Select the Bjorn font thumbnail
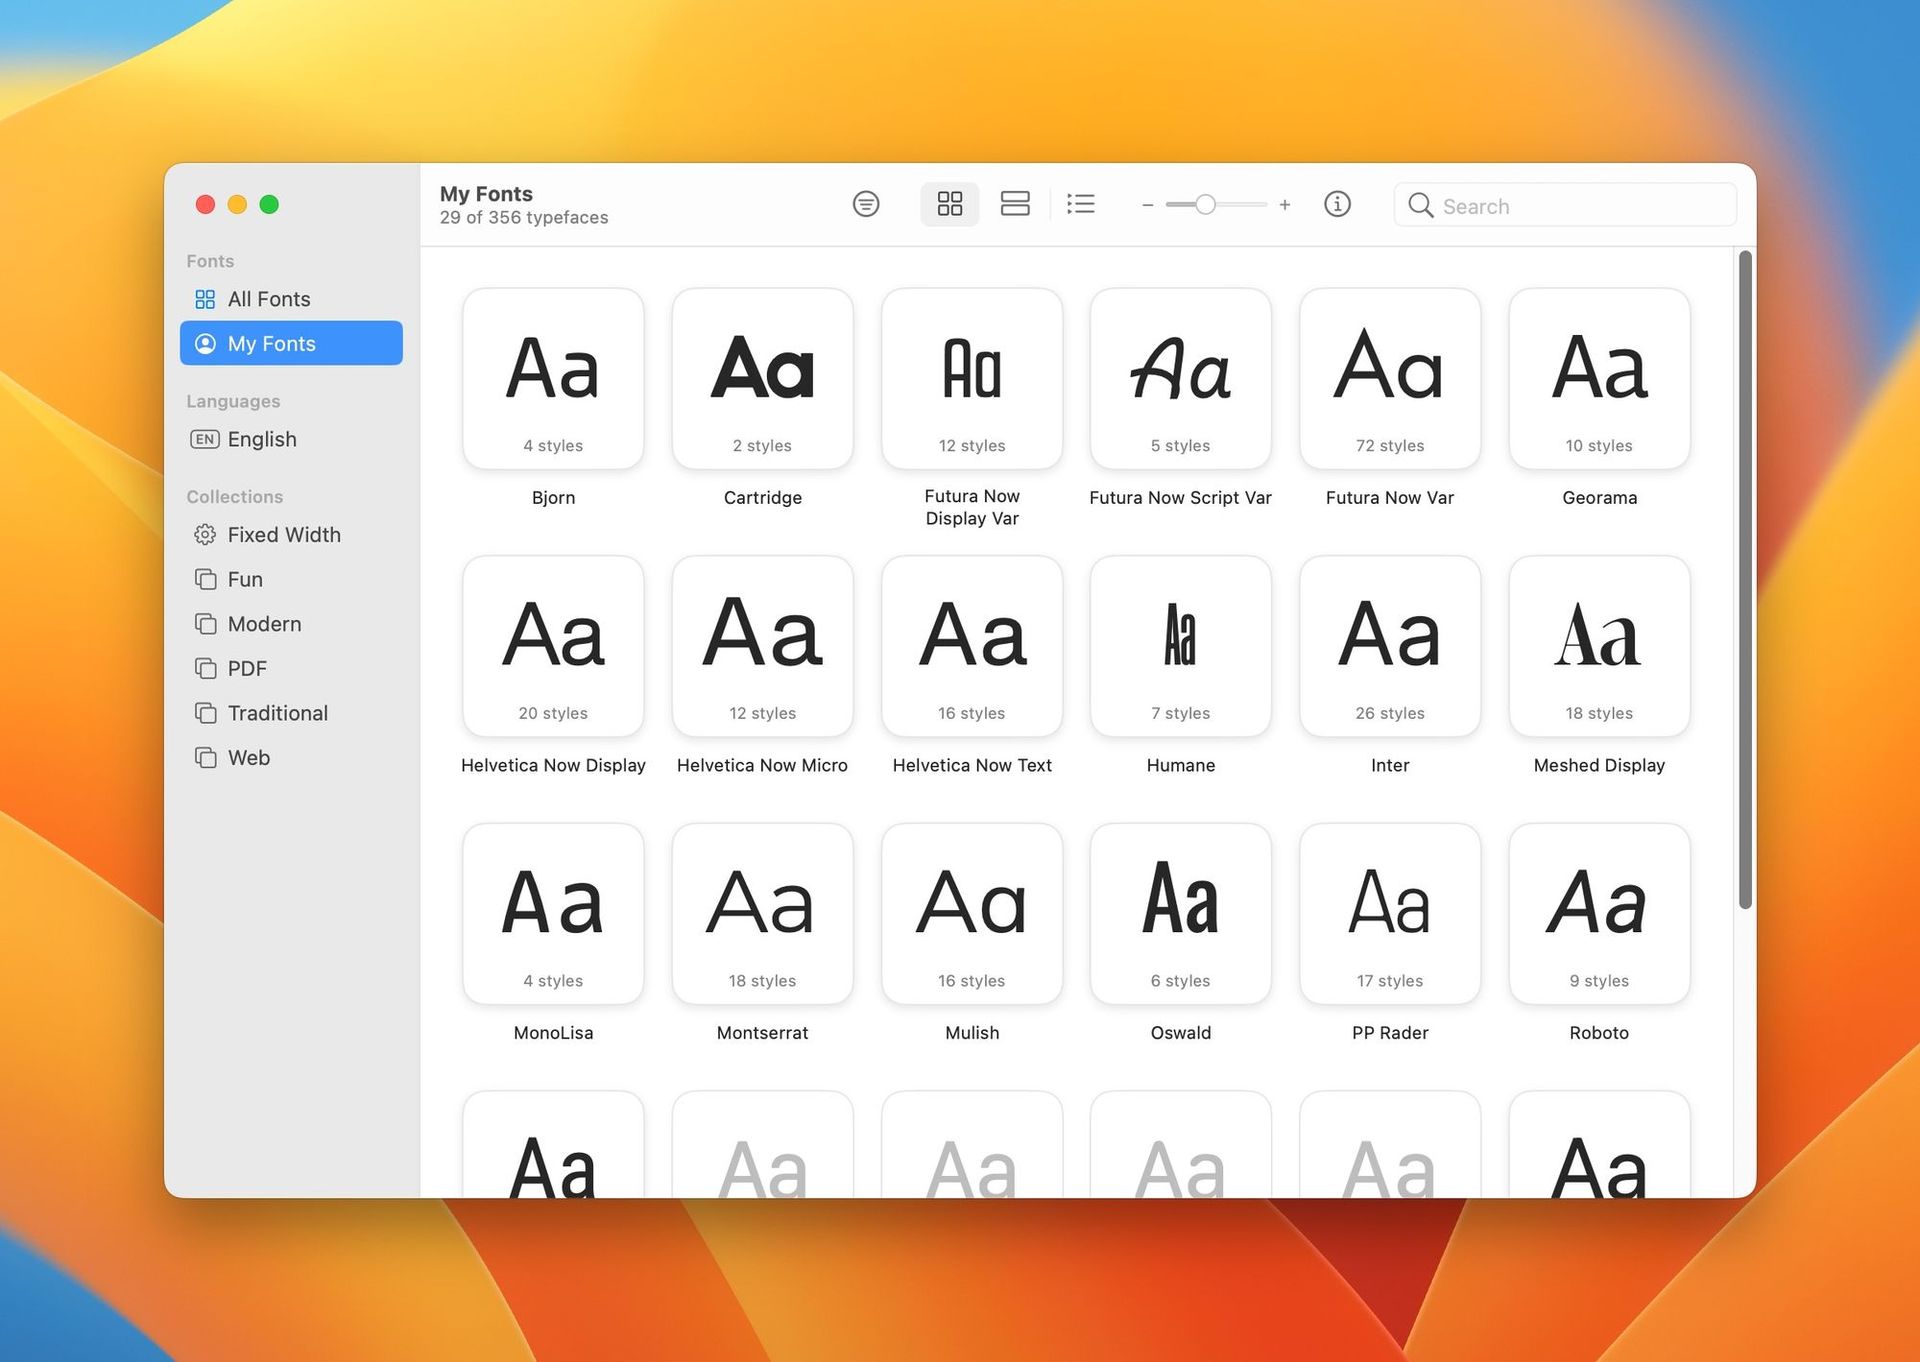 pyautogui.click(x=553, y=379)
